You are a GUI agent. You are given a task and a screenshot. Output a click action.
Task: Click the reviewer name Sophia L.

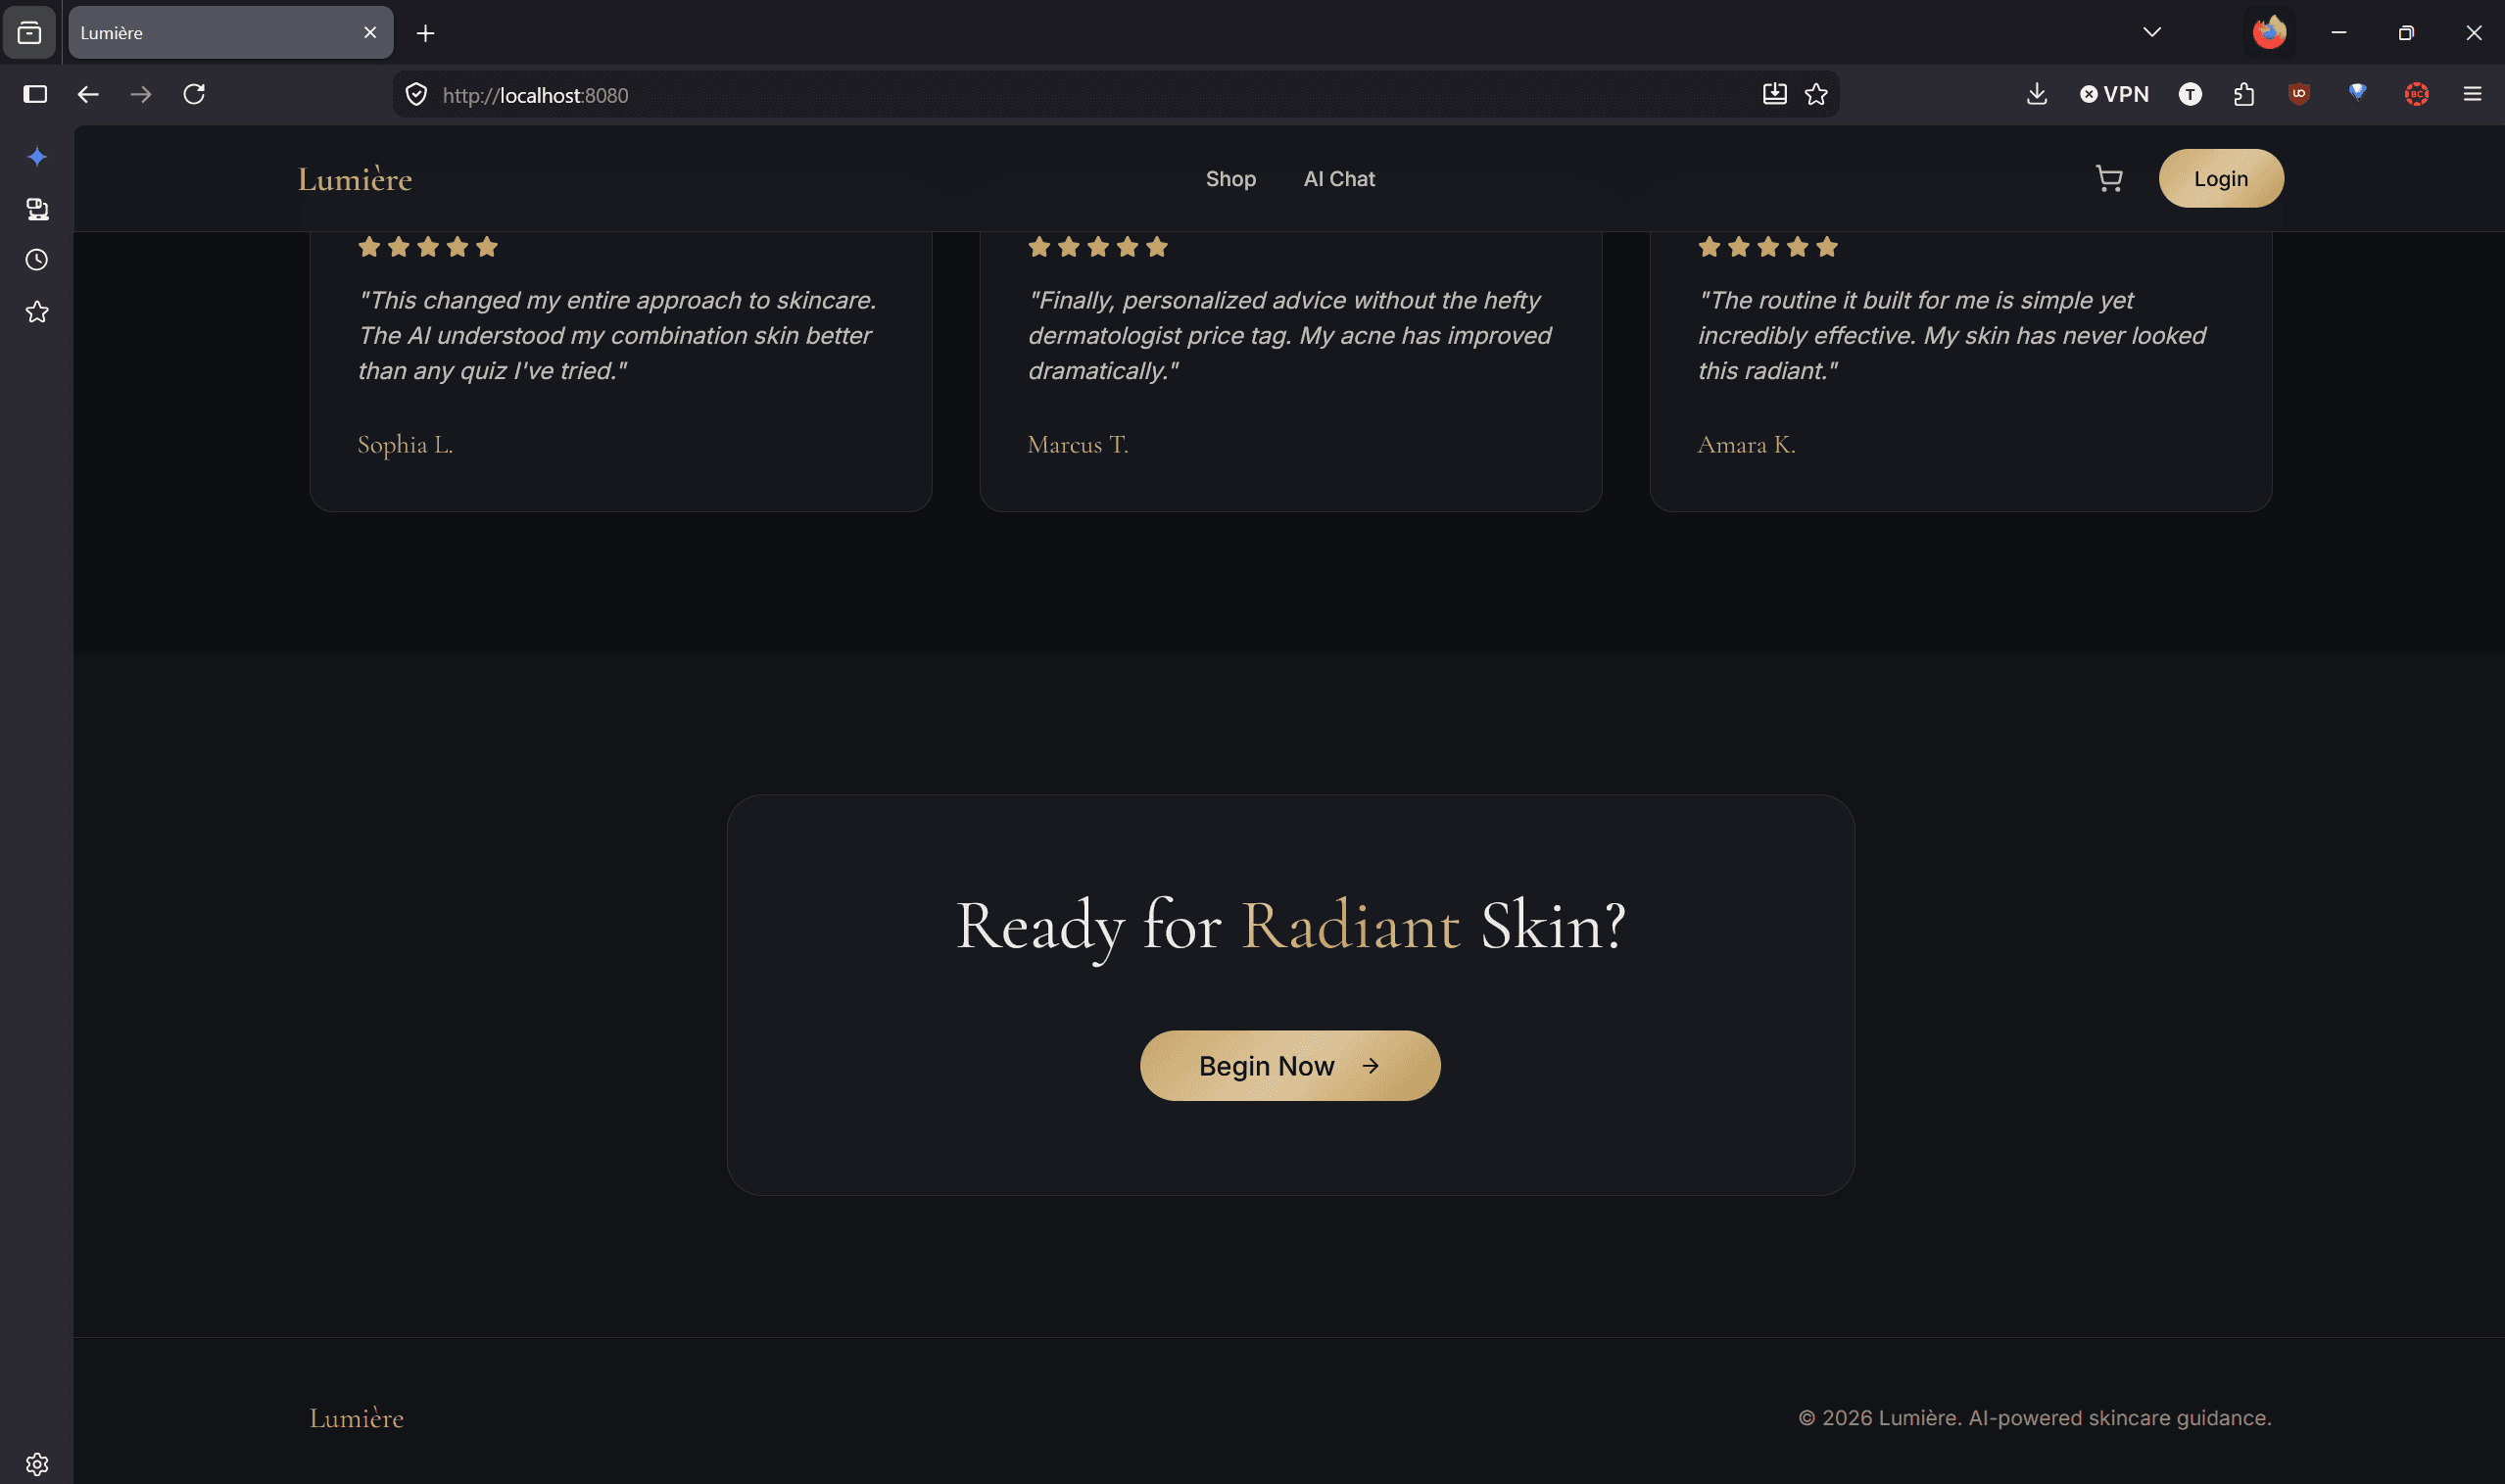[405, 444]
